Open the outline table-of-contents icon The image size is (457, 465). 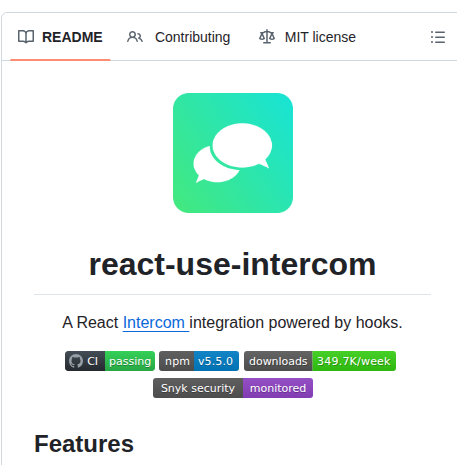tap(438, 37)
